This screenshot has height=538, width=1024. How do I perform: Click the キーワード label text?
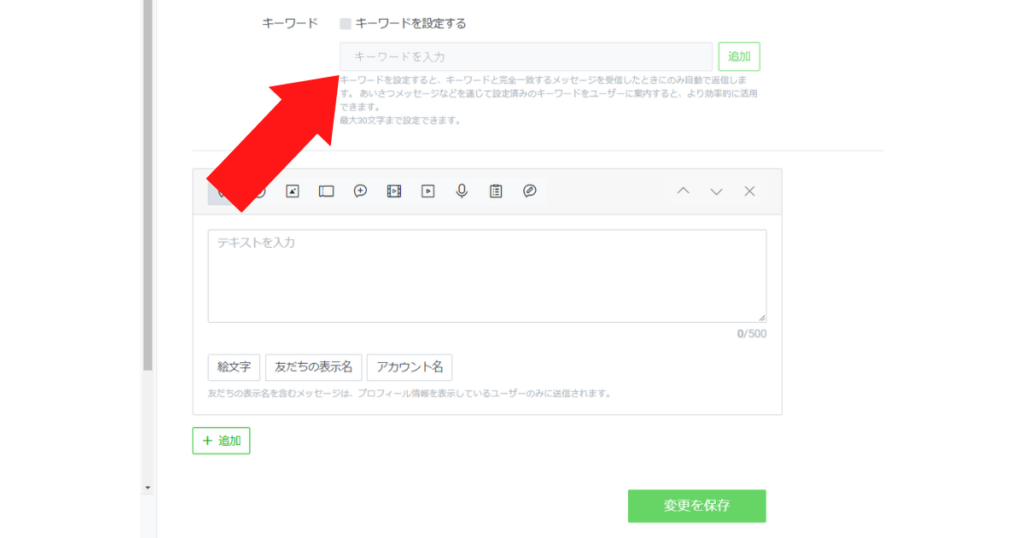pos(290,24)
